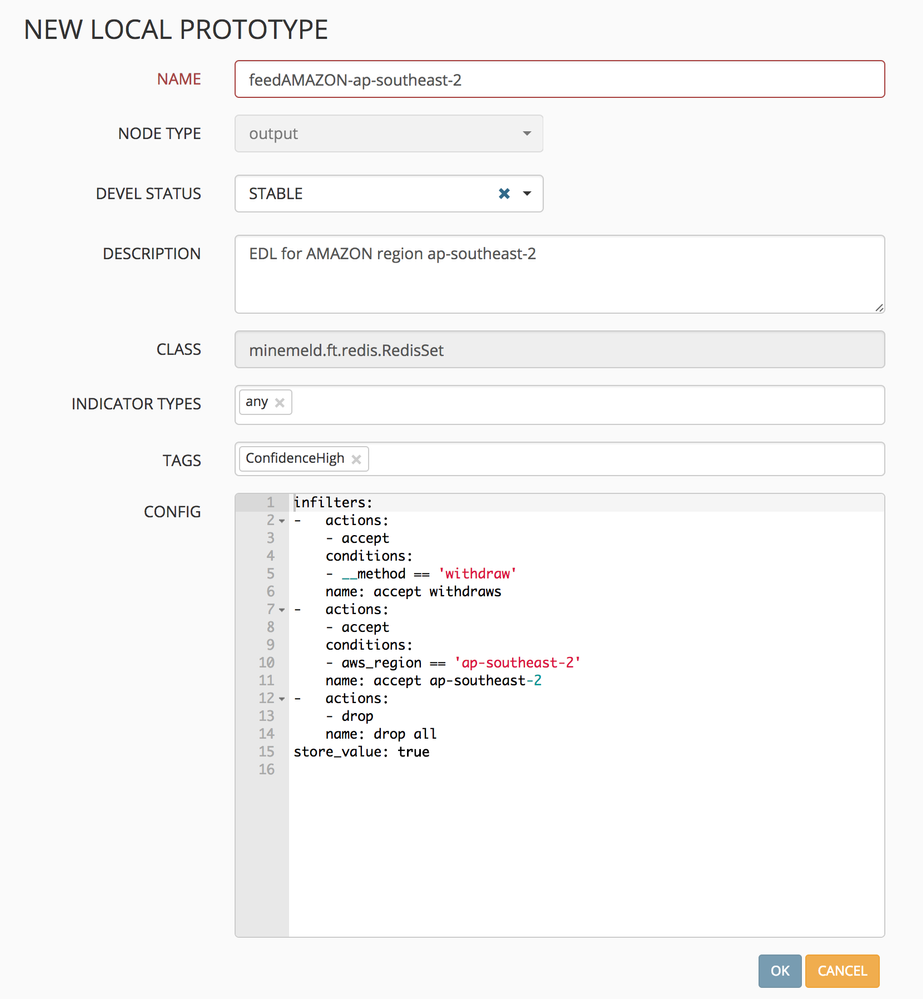
Task: Remove the 'any' indicator type tag
Action: tap(280, 402)
